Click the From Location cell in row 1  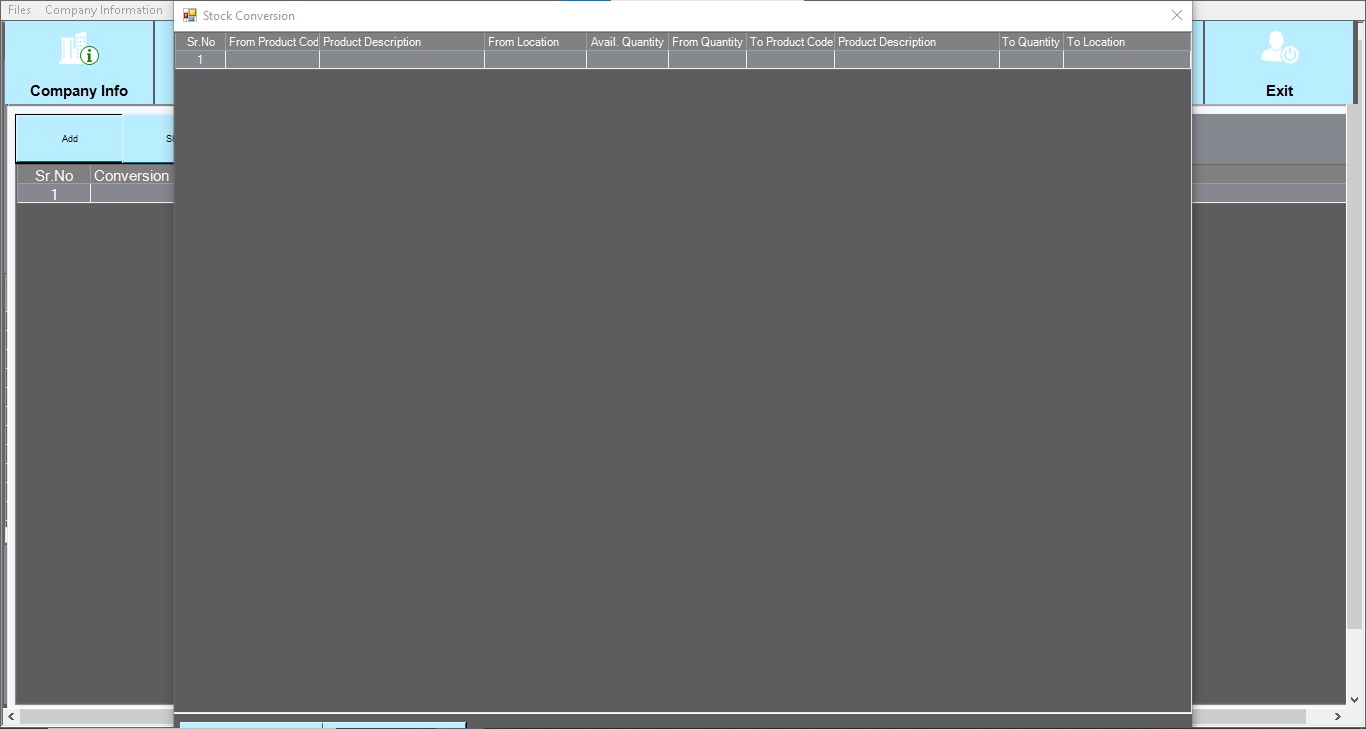pyautogui.click(x=535, y=60)
